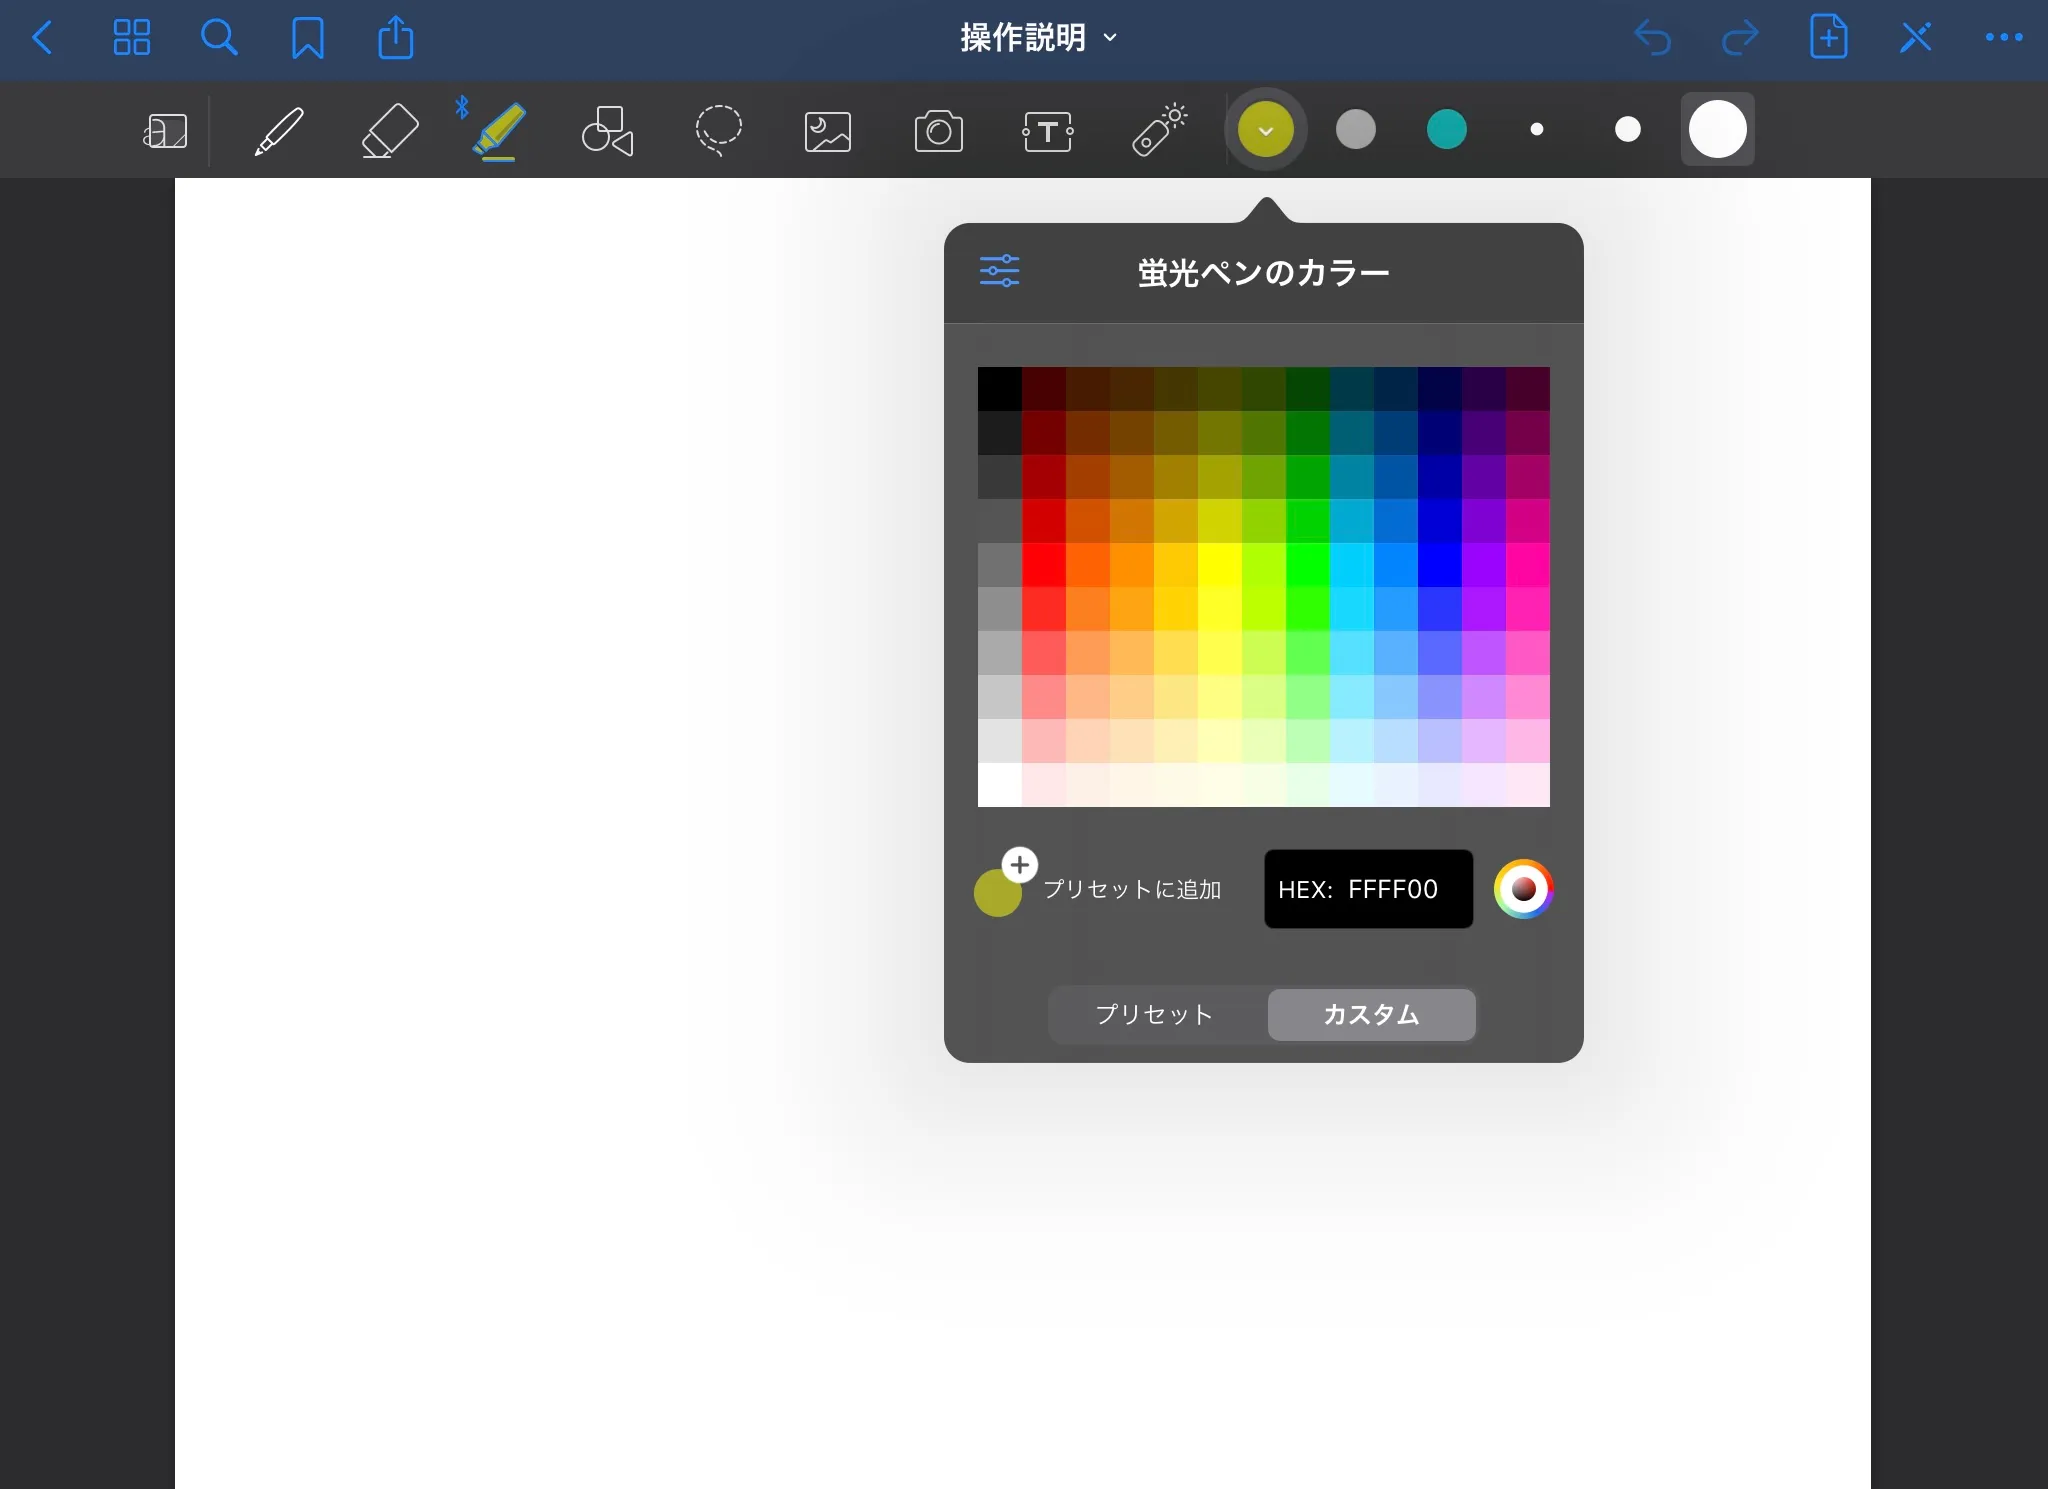Select the smallest stroke thickness dot

click(x=1537, y=129)
